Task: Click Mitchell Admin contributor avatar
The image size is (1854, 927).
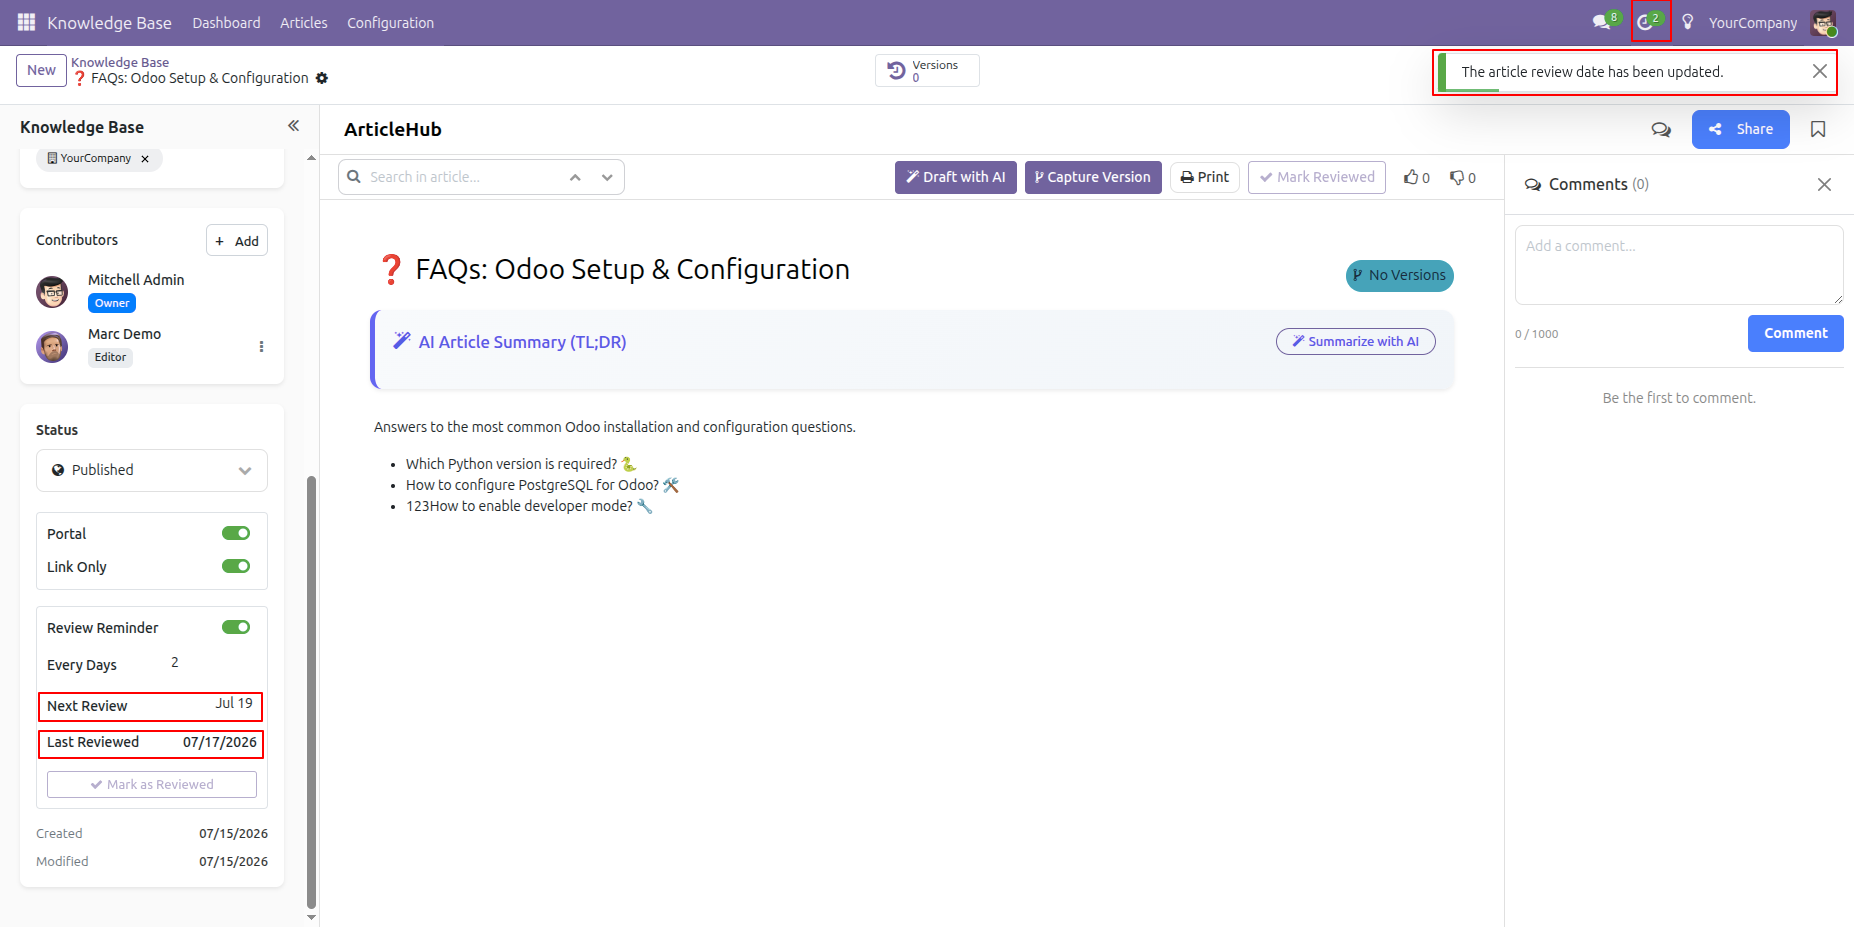Action: tap(52, 292)
